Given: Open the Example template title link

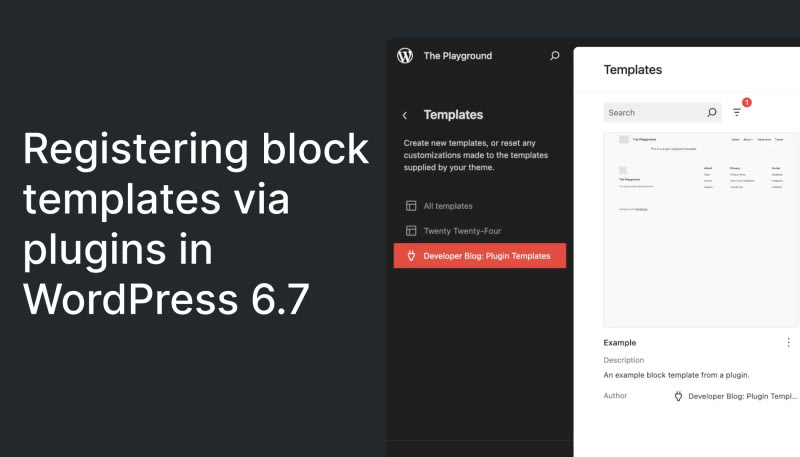Looking at the screenshot, I should point(620,343).
